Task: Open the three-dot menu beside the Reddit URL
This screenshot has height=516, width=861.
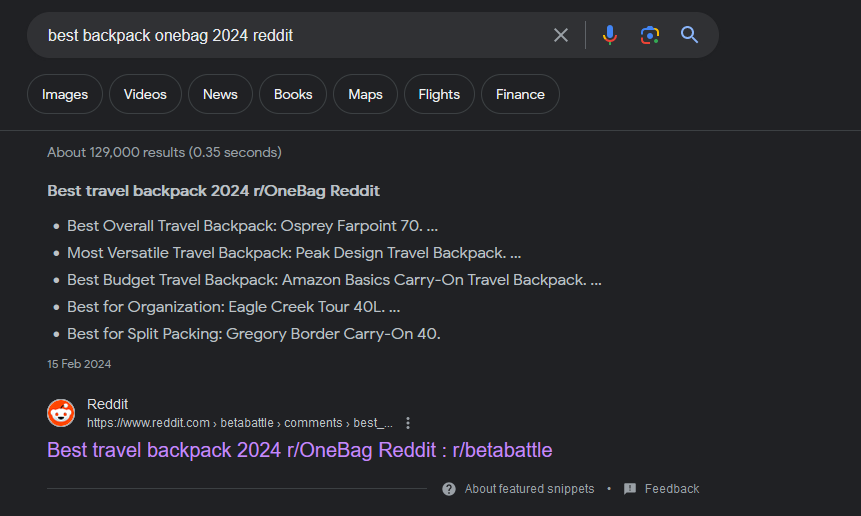Action: click(407, 423)
